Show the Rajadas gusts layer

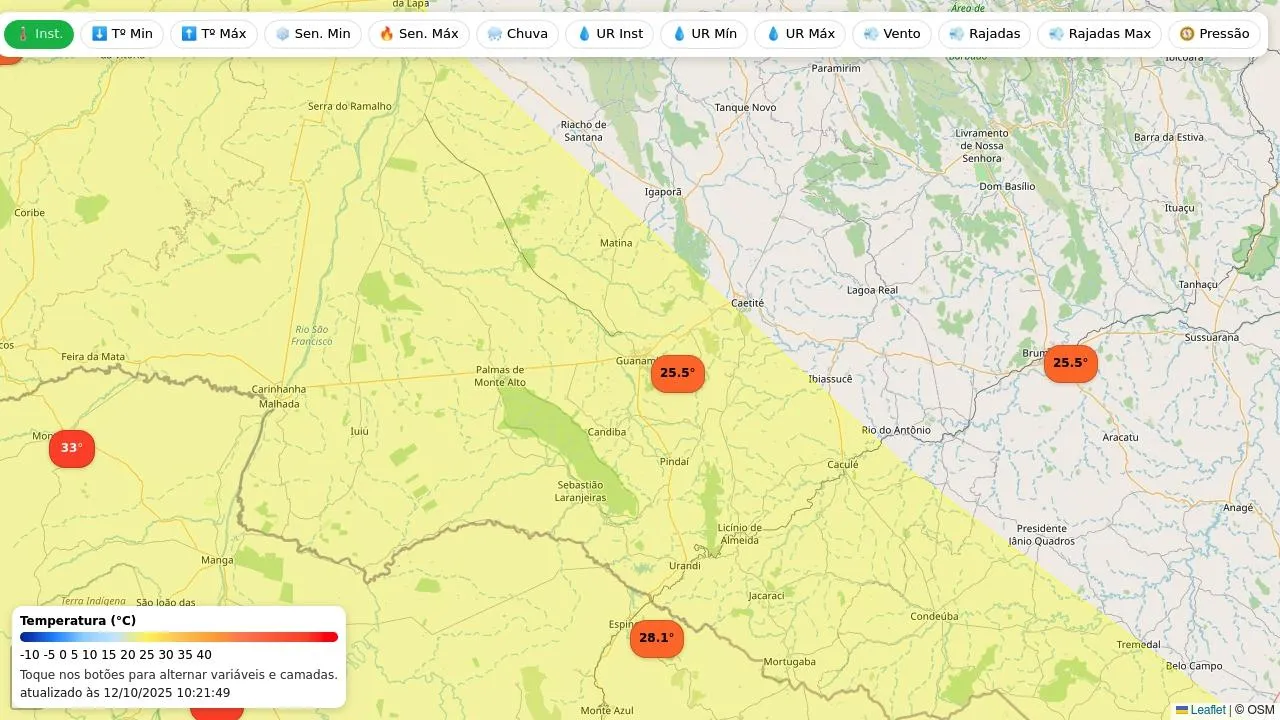pyautogui.click(x=984, y=34)
